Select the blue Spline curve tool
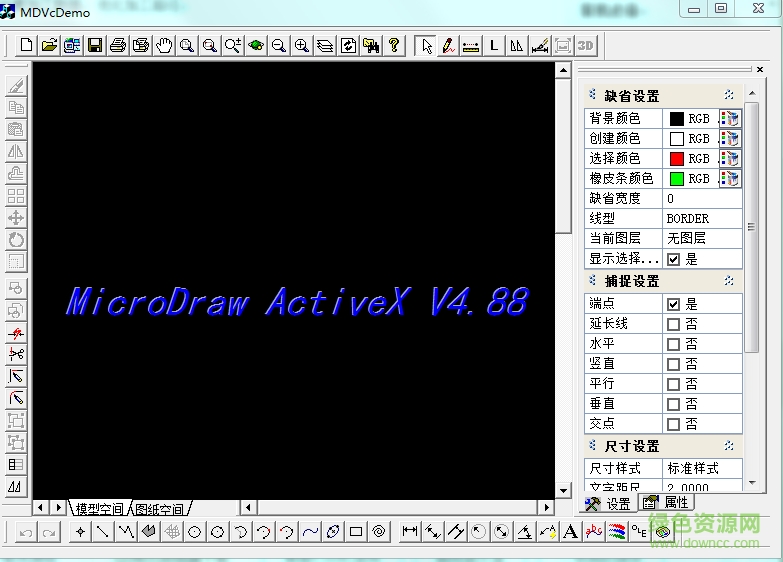This screenshot has width=783, height=562. point(310,532)
